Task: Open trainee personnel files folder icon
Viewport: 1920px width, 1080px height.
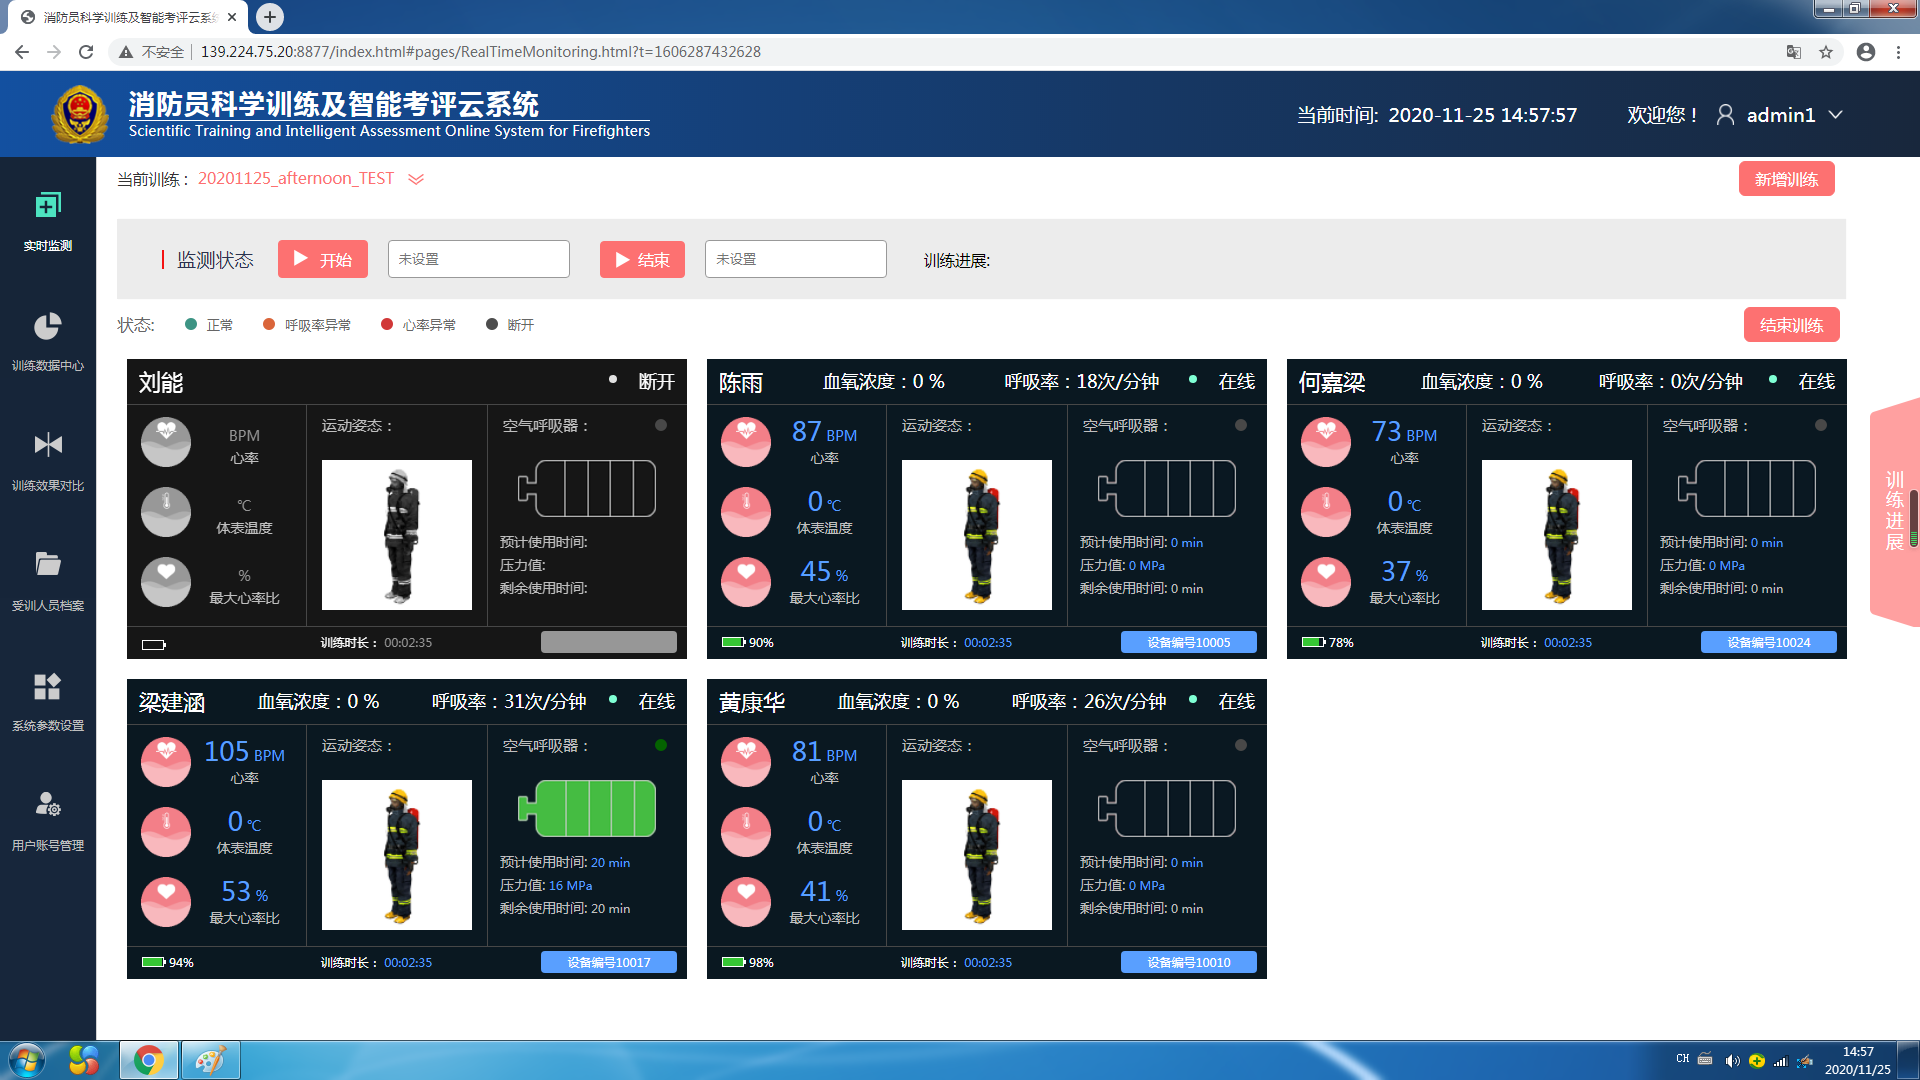Action: pyautogui.click(x=48, y=565)
